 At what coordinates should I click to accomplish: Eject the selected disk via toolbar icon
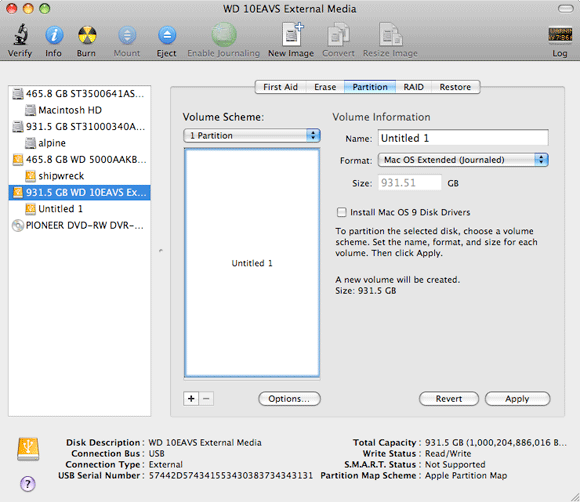pyautogui.click(x=167, y=36)
